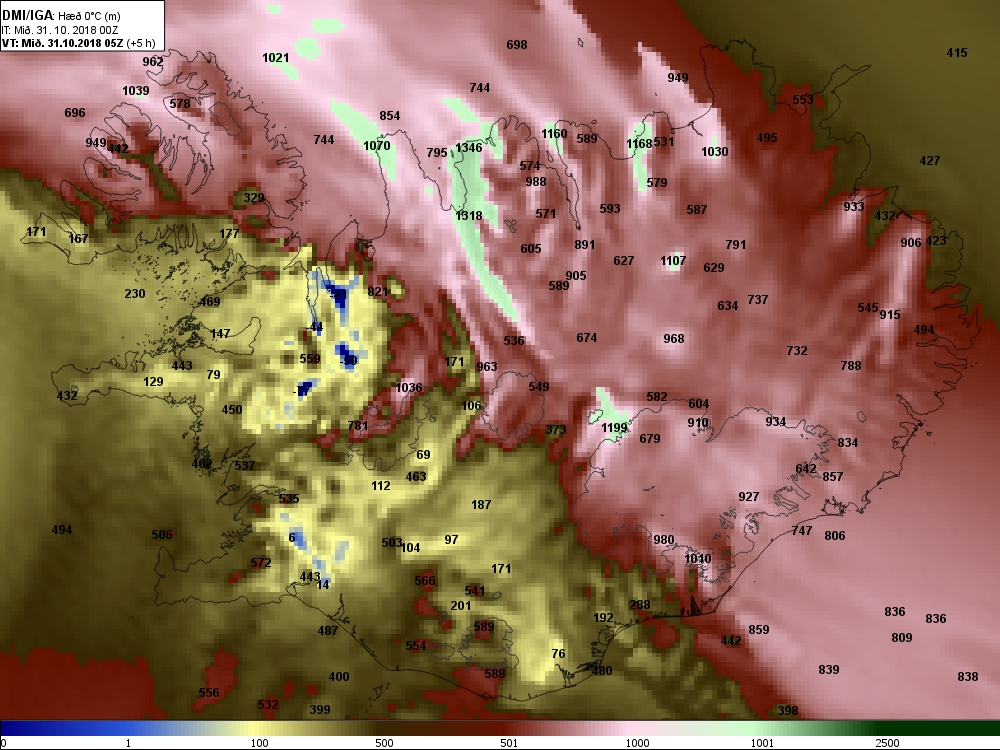The height and width of the screenshot is (750, 1000).
Task: Click the 415 value
Action: [x=957, y=53]
